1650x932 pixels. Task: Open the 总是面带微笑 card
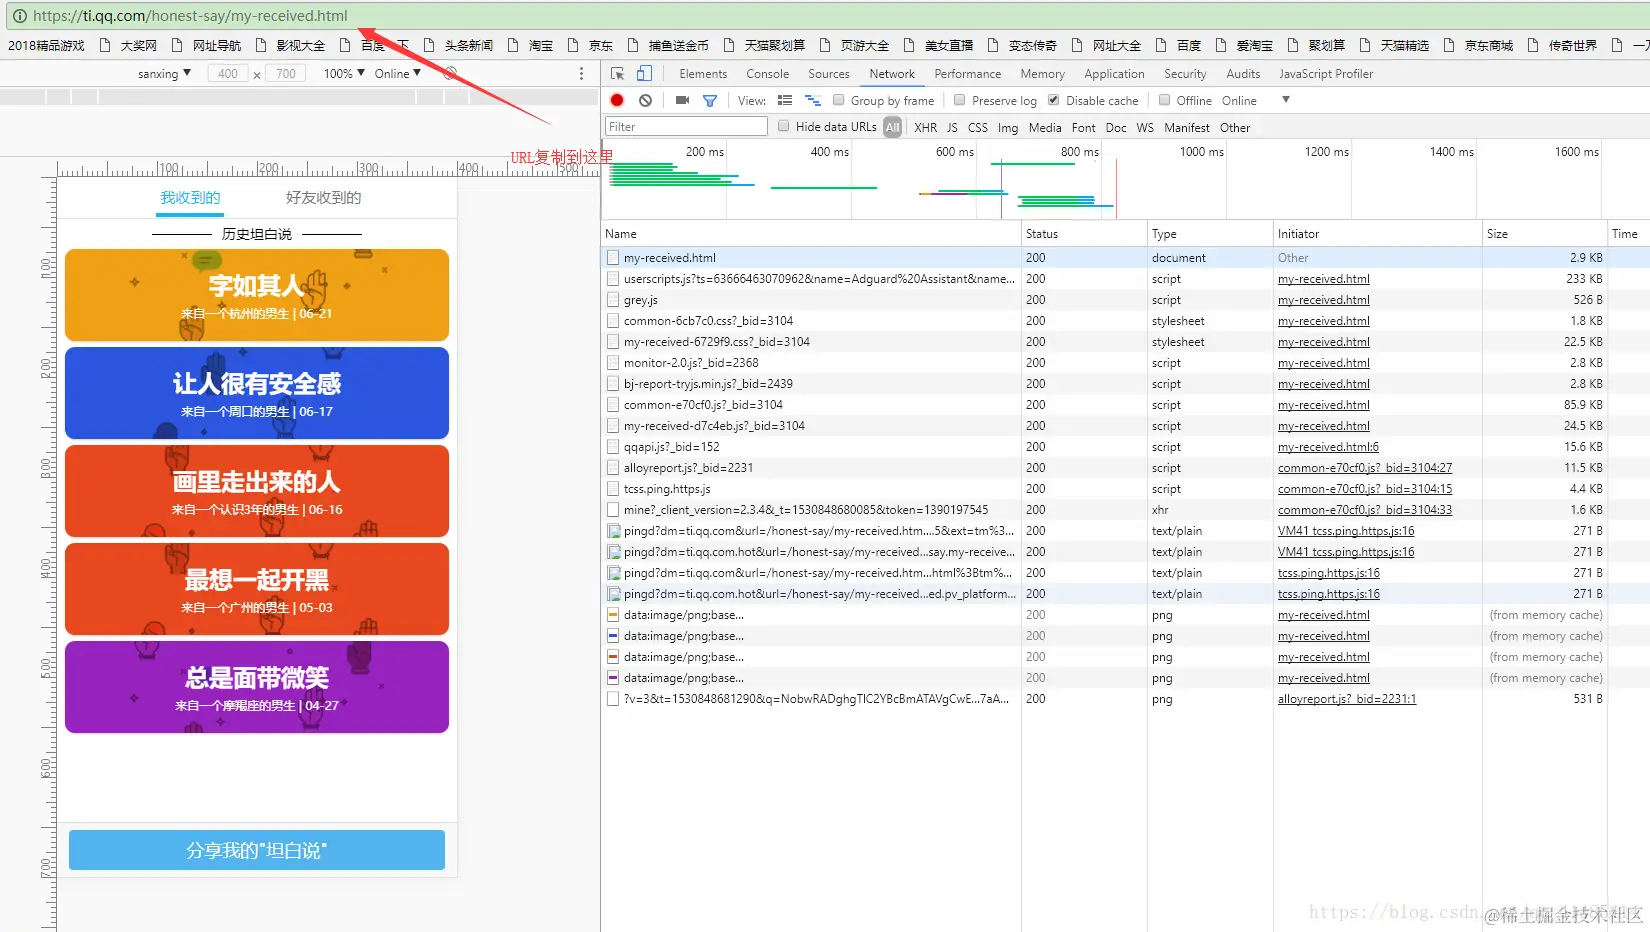tap(257, 687)
